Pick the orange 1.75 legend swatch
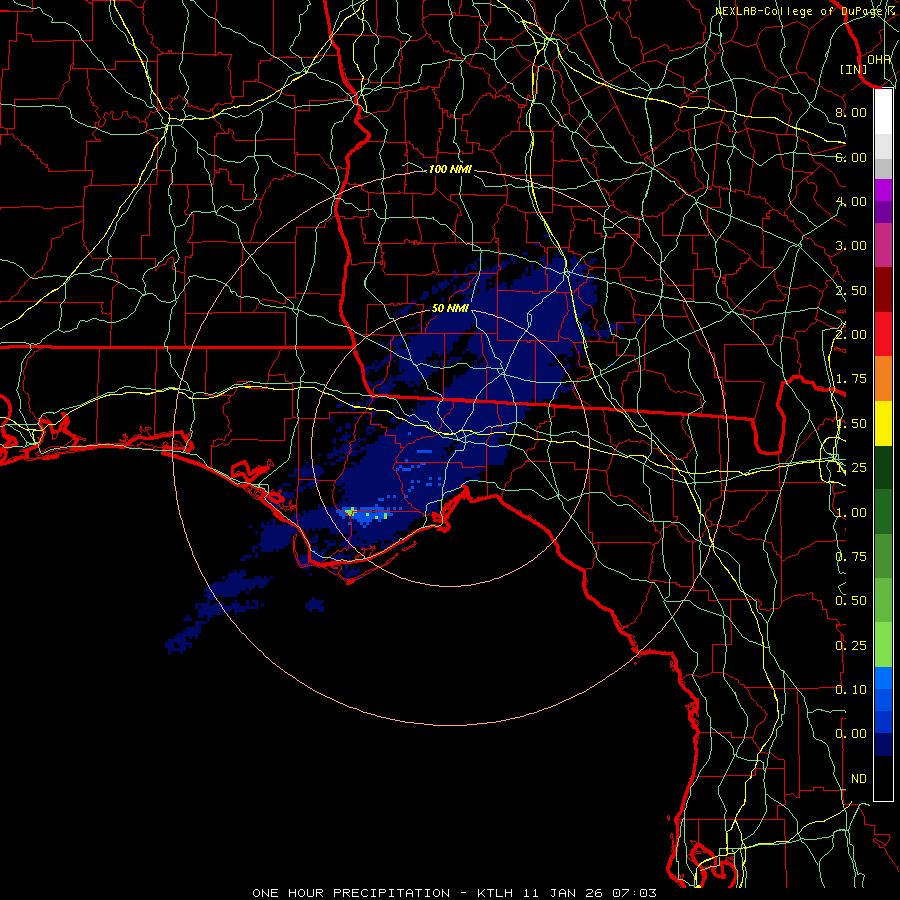This screenshot has width=900, height=900. [883, 378]
